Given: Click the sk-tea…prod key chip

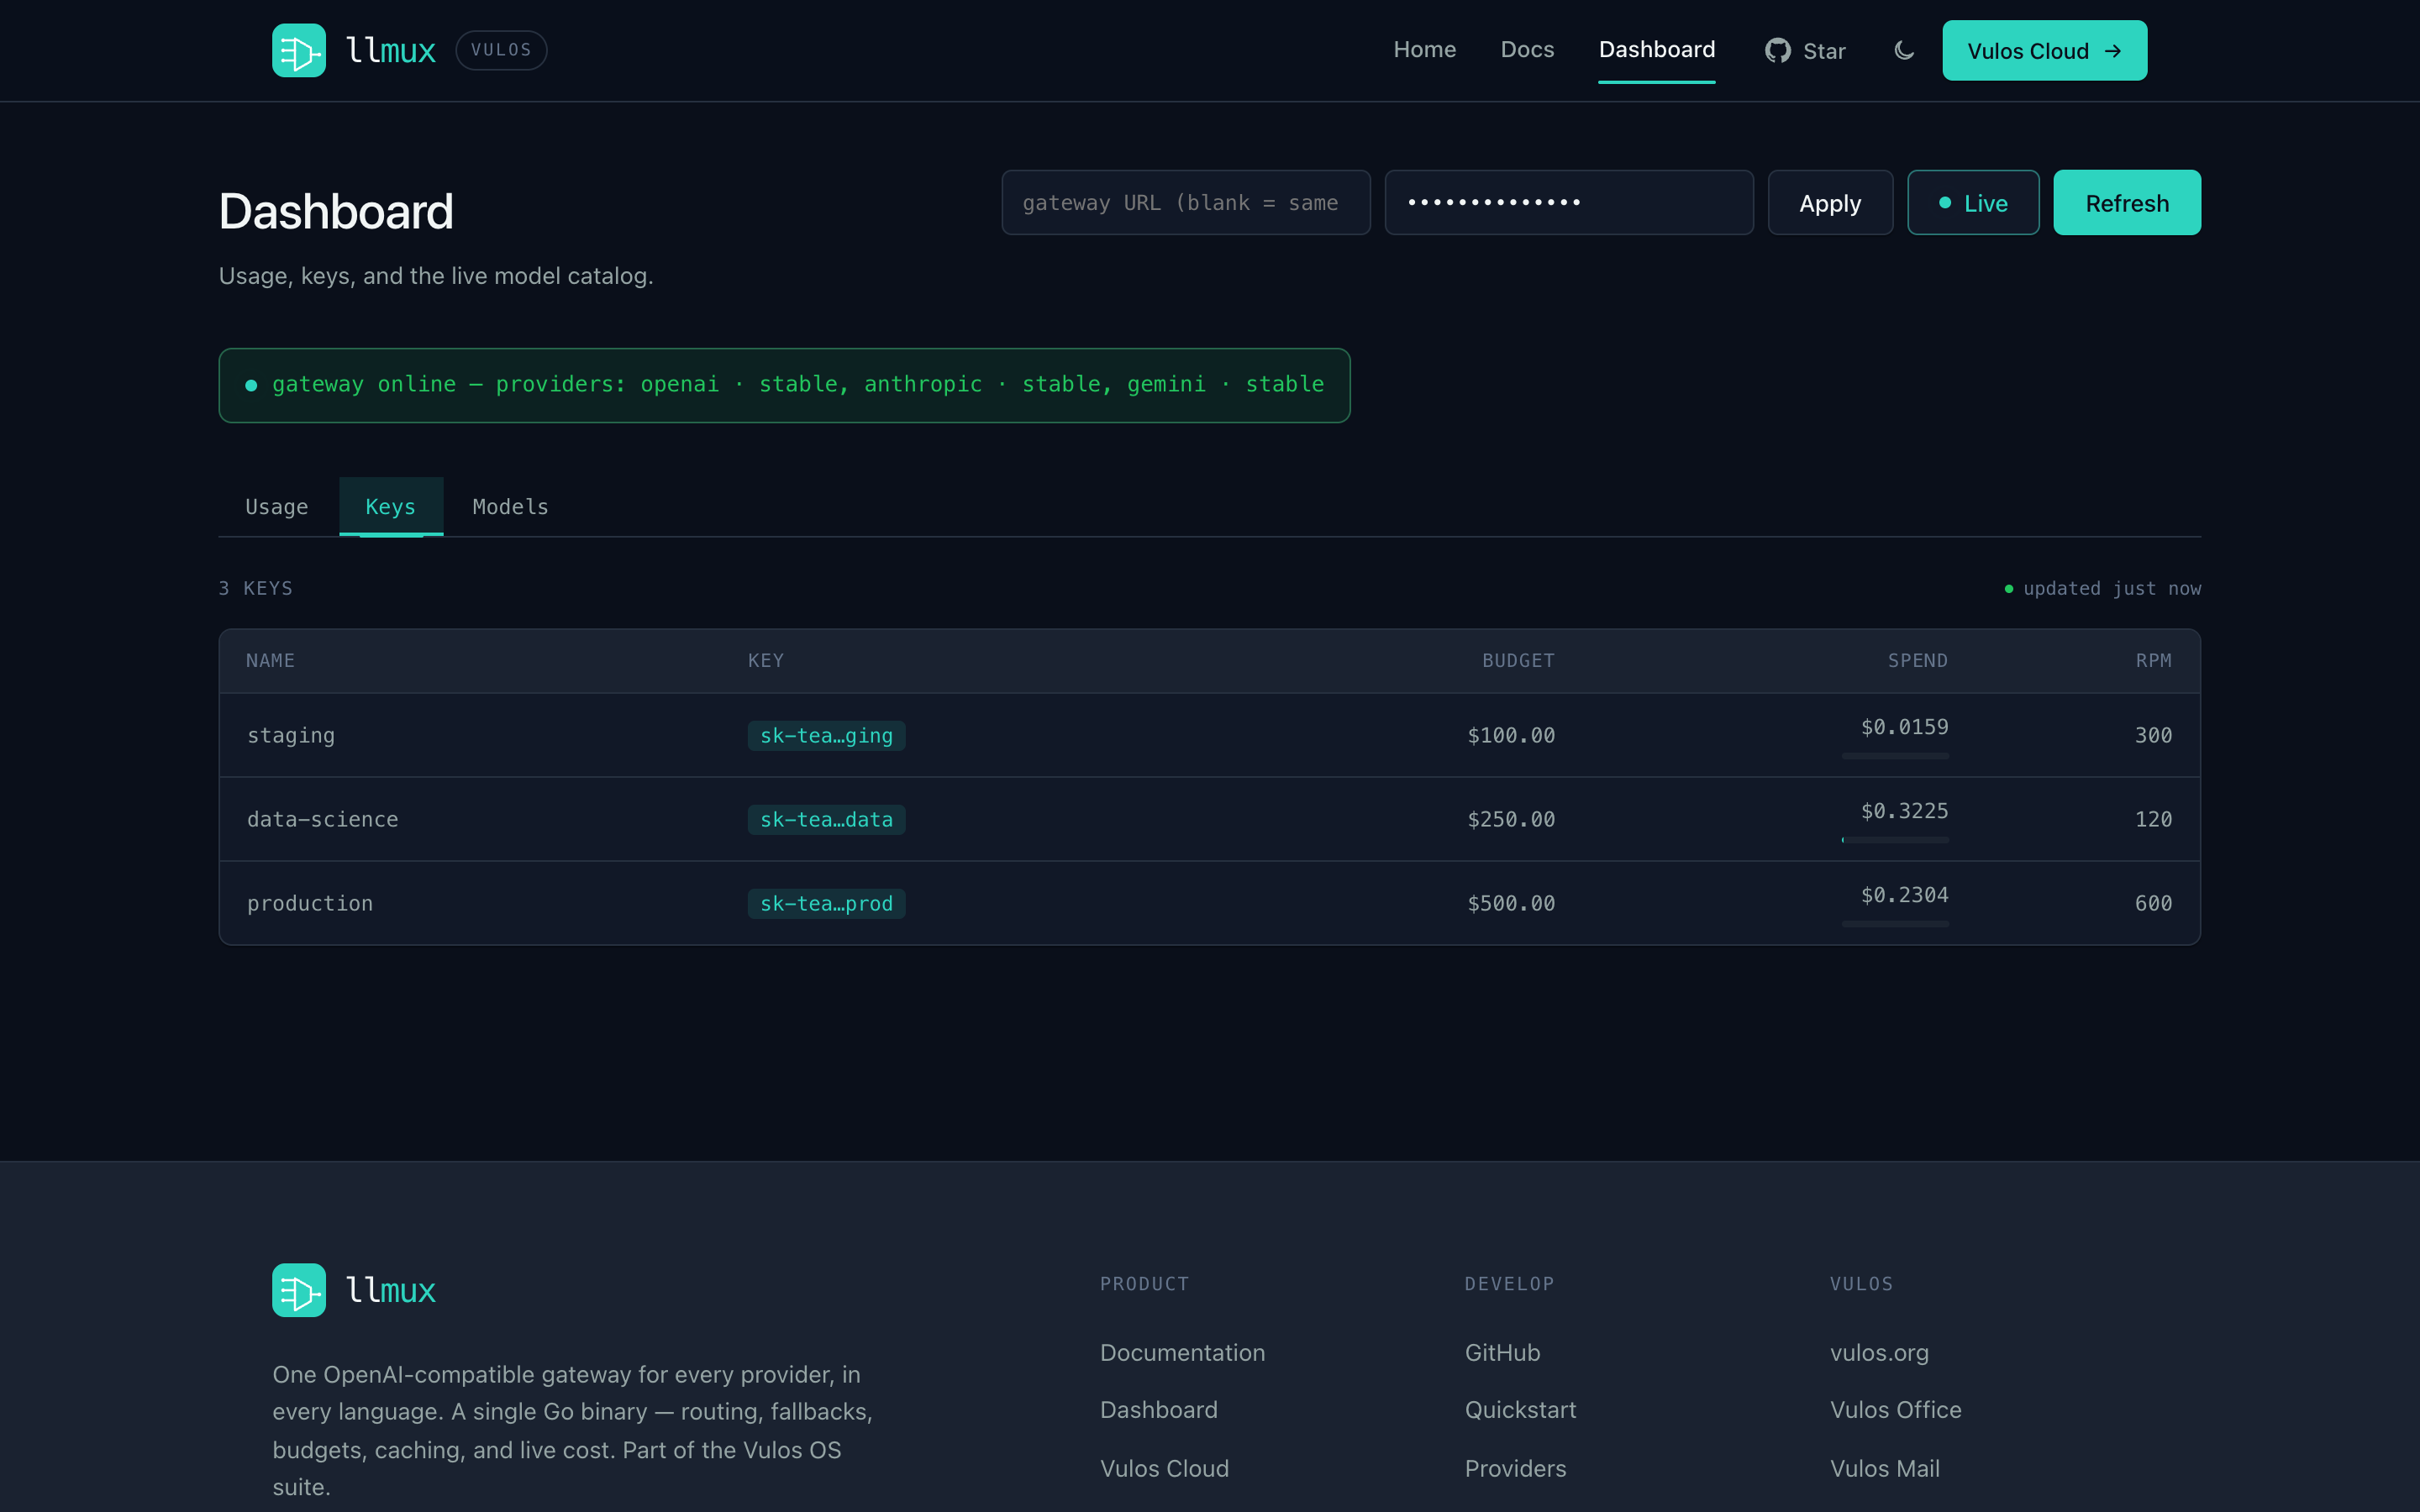Looking at the screenshot, I should coord(826,903).
